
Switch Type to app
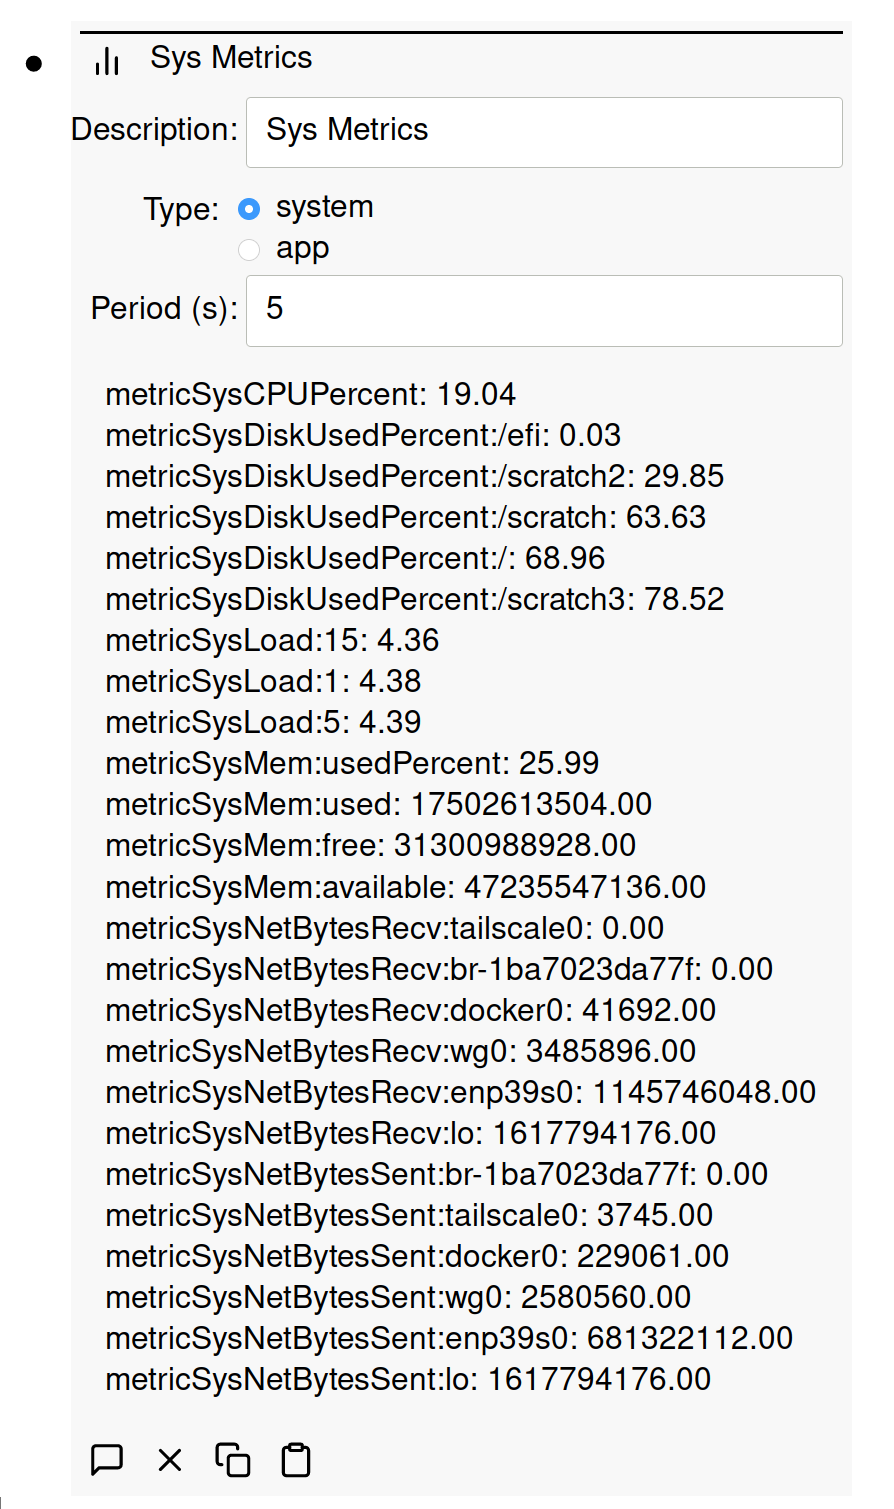[x=249, y=250]
